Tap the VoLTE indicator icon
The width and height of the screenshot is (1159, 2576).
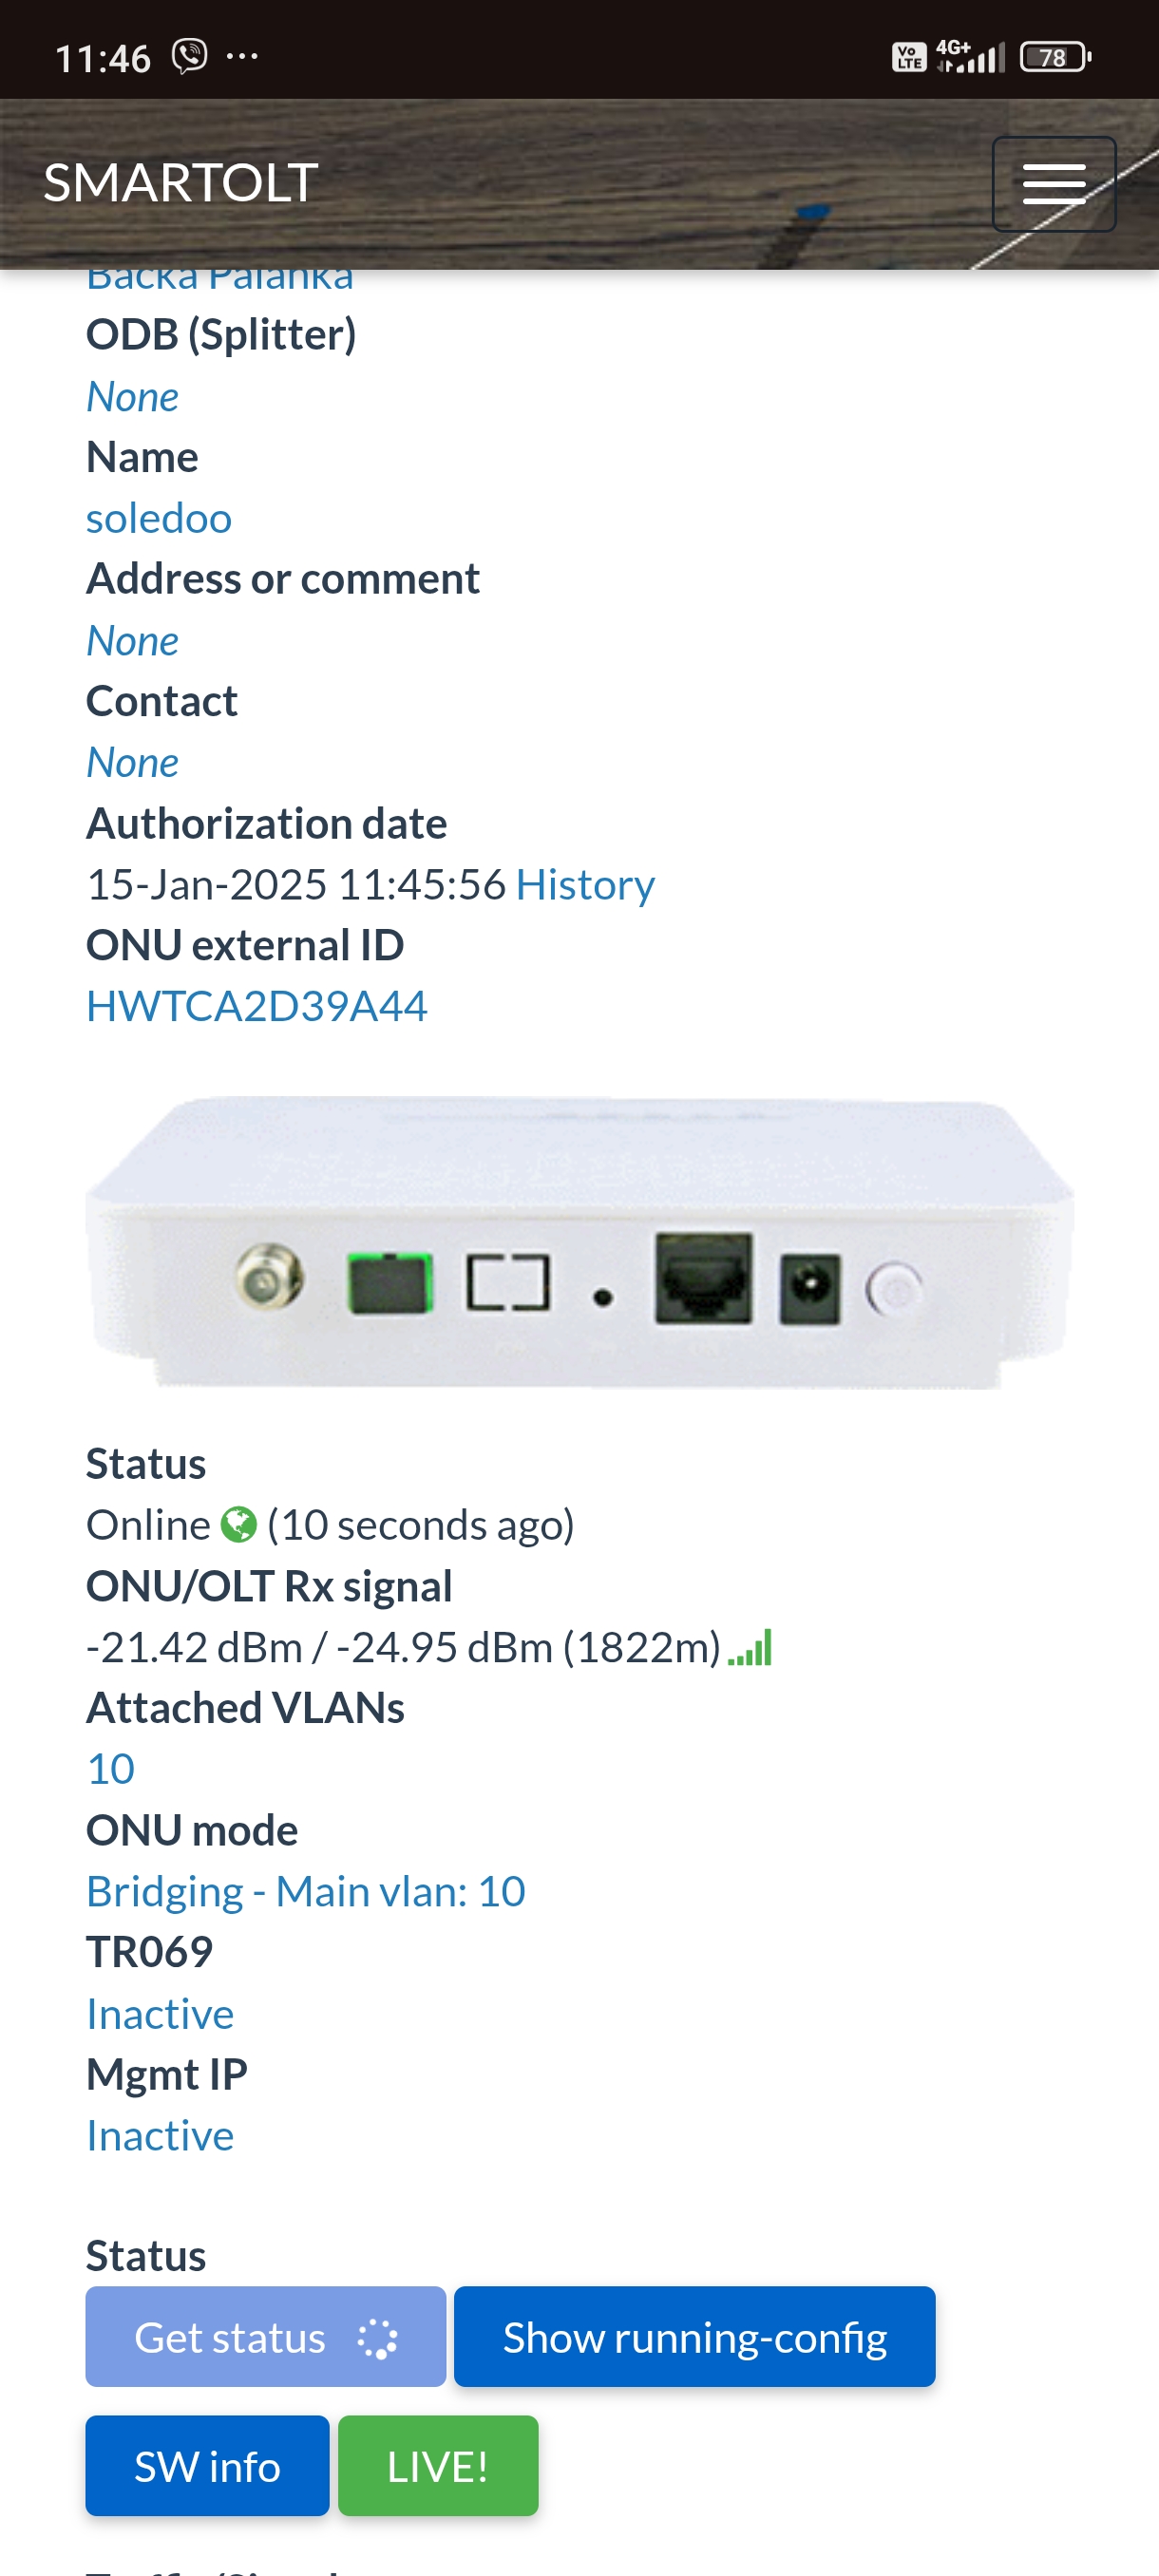tap(909, 57)
